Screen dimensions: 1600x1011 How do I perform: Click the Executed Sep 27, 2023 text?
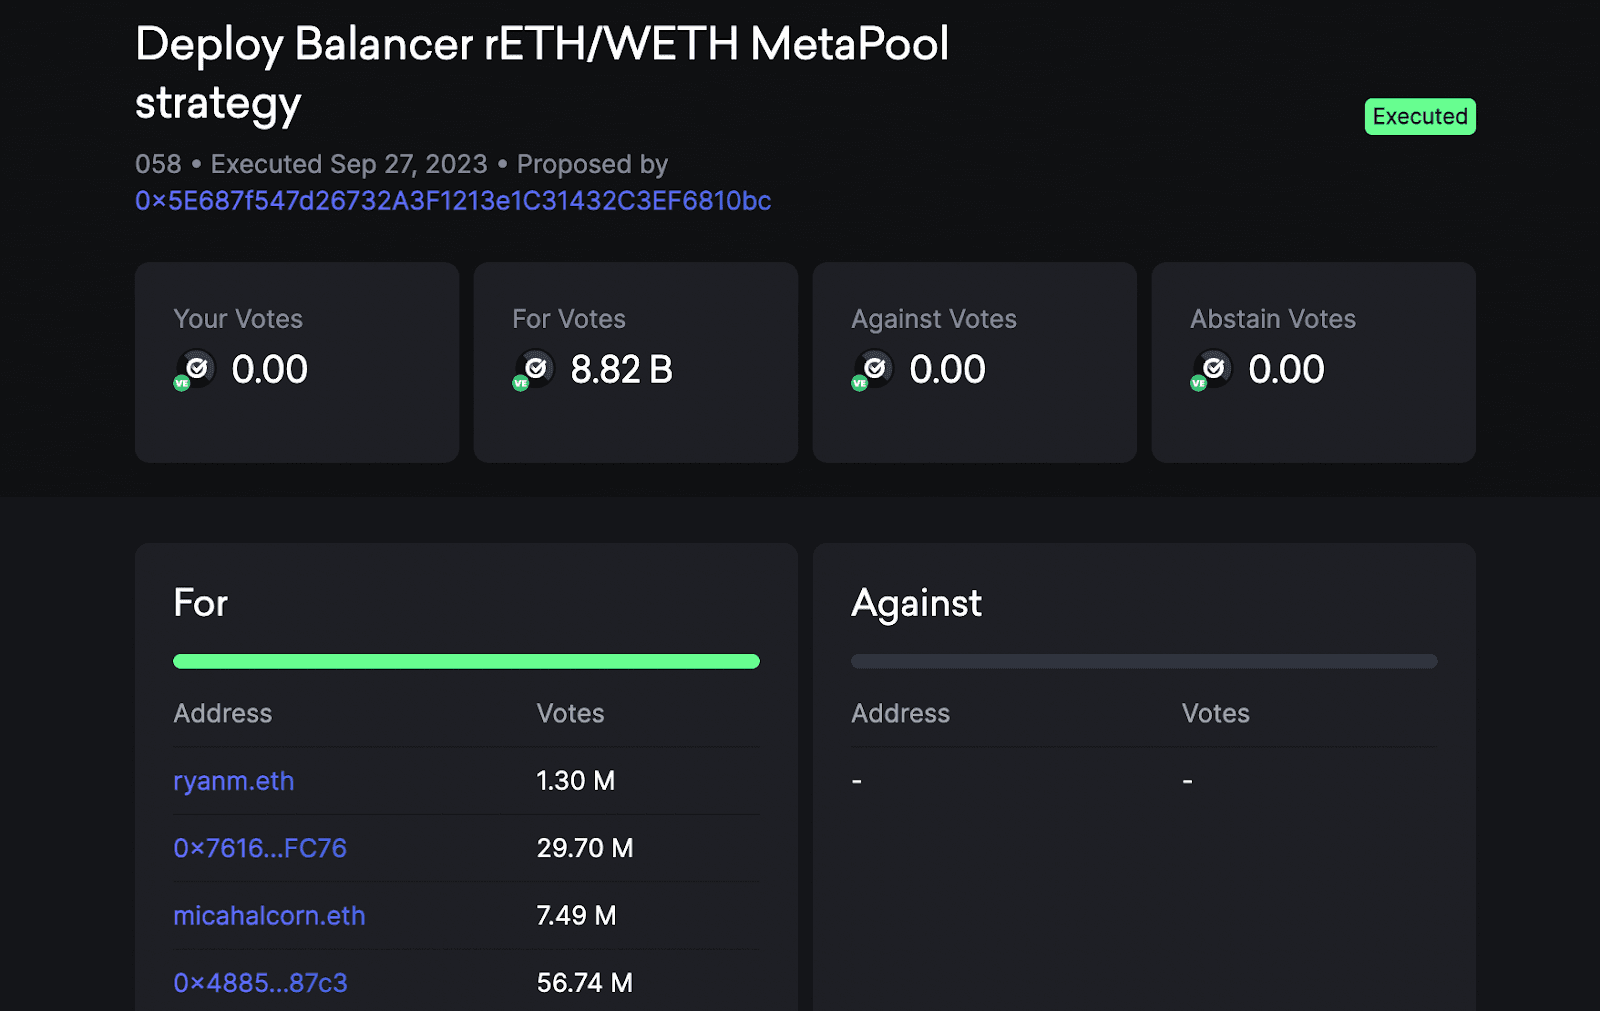(x=349, y=164)
